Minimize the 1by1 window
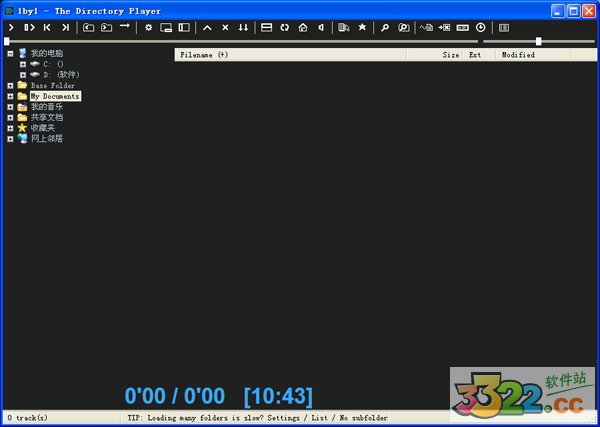The height and width of the screenshot is (427, 600). coord(558,11)
